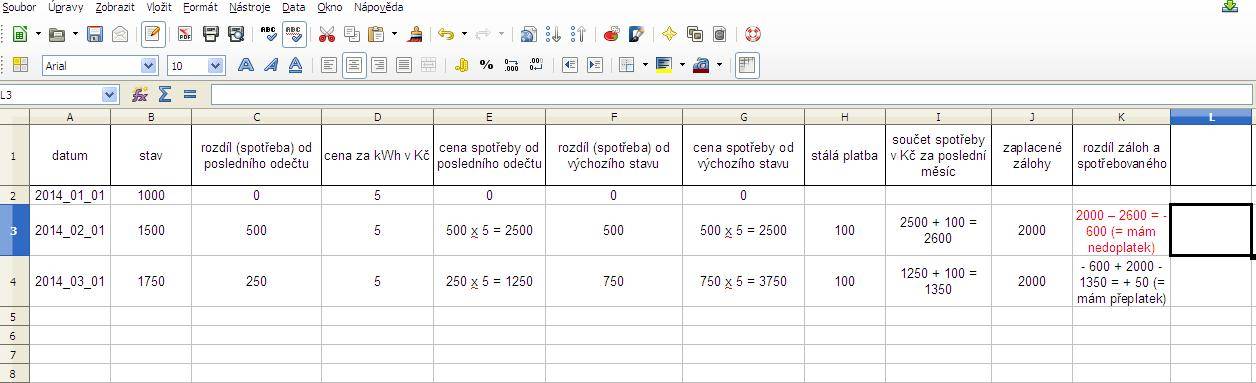Click the Function equals button
Screen dimensions: 1256x383
click(190, 94)
